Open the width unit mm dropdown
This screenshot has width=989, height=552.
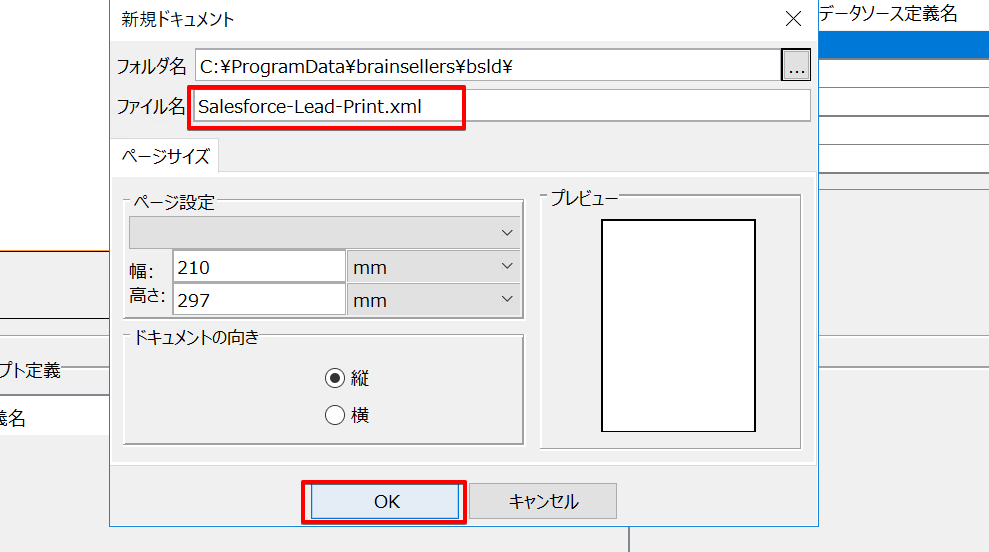point(433,267)
